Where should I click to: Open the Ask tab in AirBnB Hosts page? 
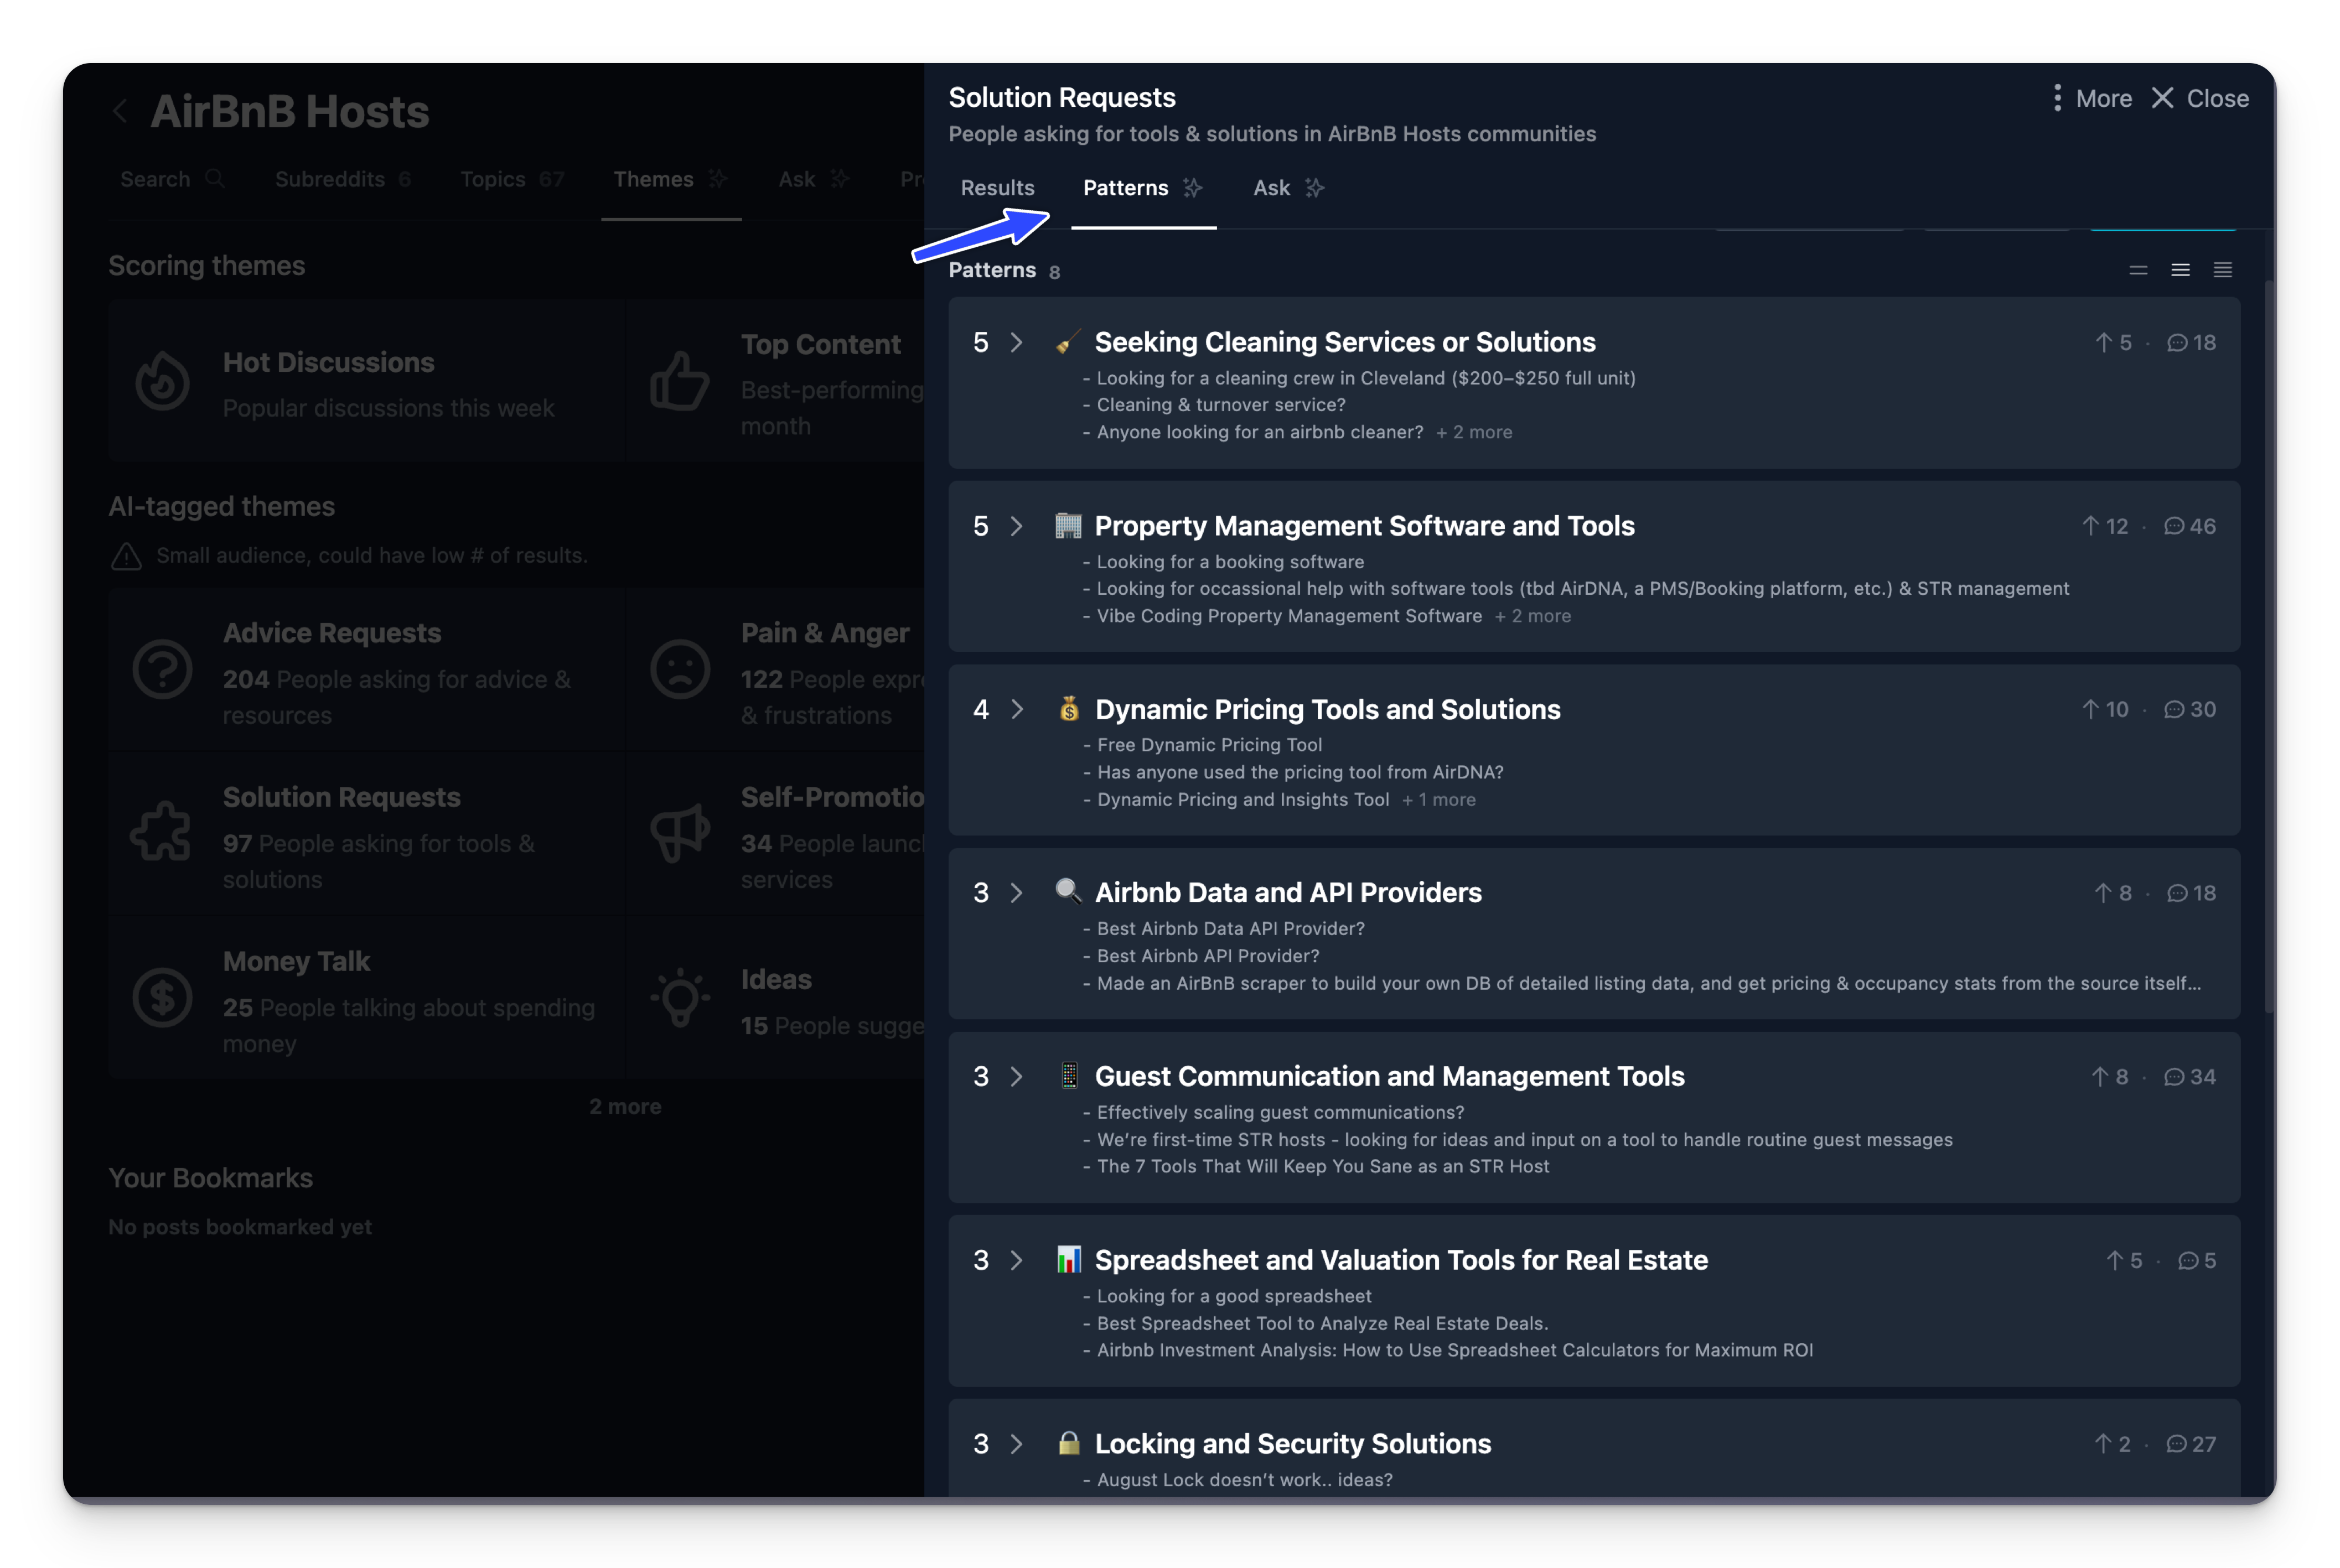pyautogui.click(x=814, y=179)
